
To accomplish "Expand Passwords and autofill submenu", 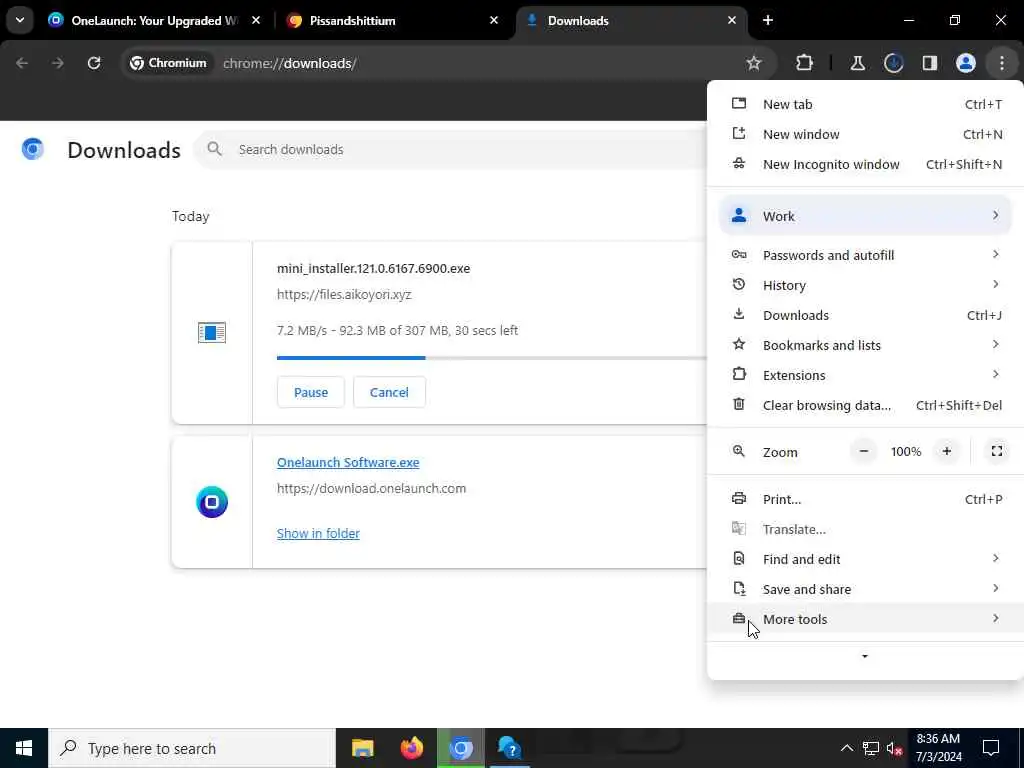I will click(x=865, y=255).
